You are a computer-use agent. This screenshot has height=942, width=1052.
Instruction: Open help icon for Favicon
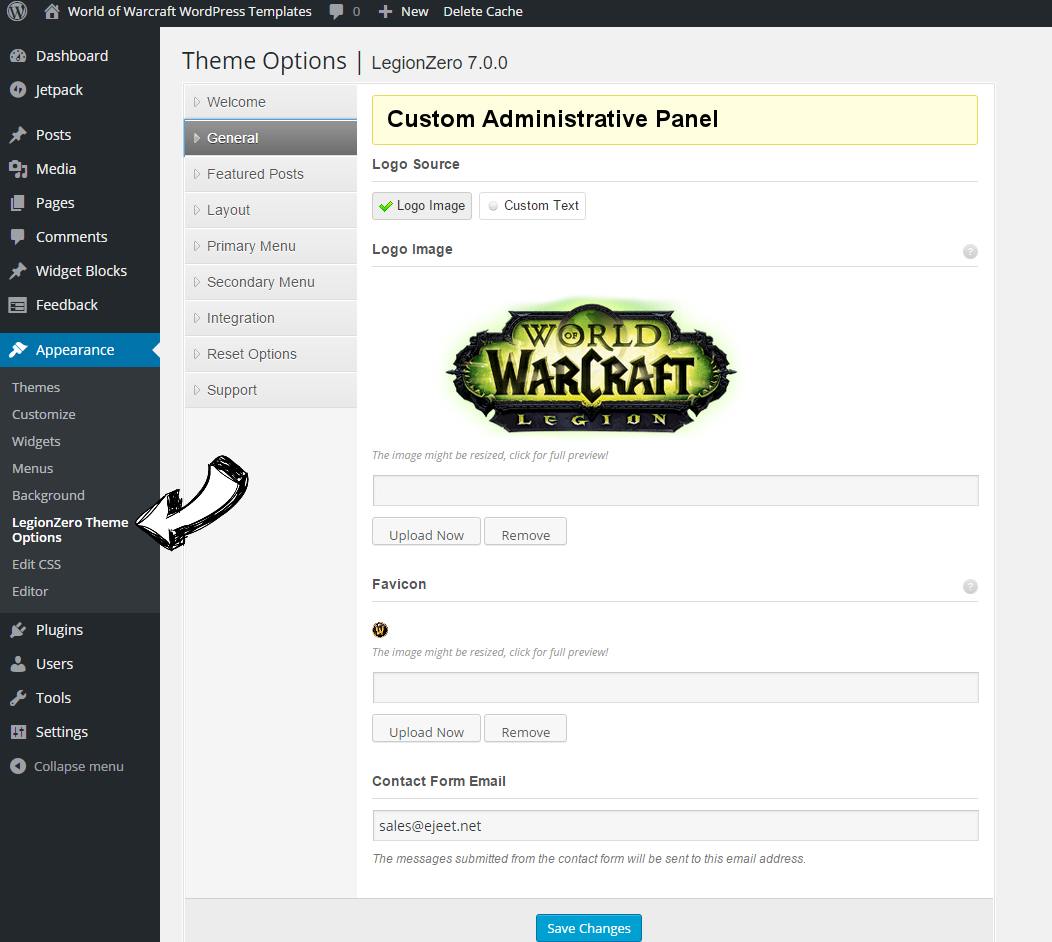[970, 586]
